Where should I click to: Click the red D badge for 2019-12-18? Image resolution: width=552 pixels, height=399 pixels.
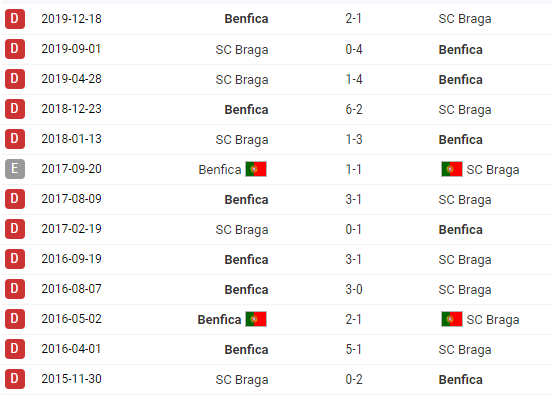(15, 19)
